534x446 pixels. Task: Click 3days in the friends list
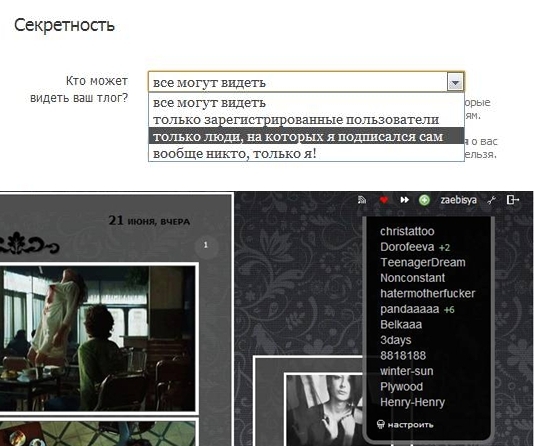click(396, 340)
